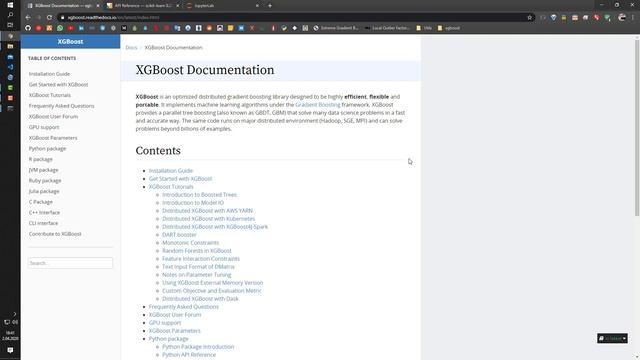Screen dimensions: 640x360
Task: Click the page vertical scrollbar thumb
Action: 637,129
